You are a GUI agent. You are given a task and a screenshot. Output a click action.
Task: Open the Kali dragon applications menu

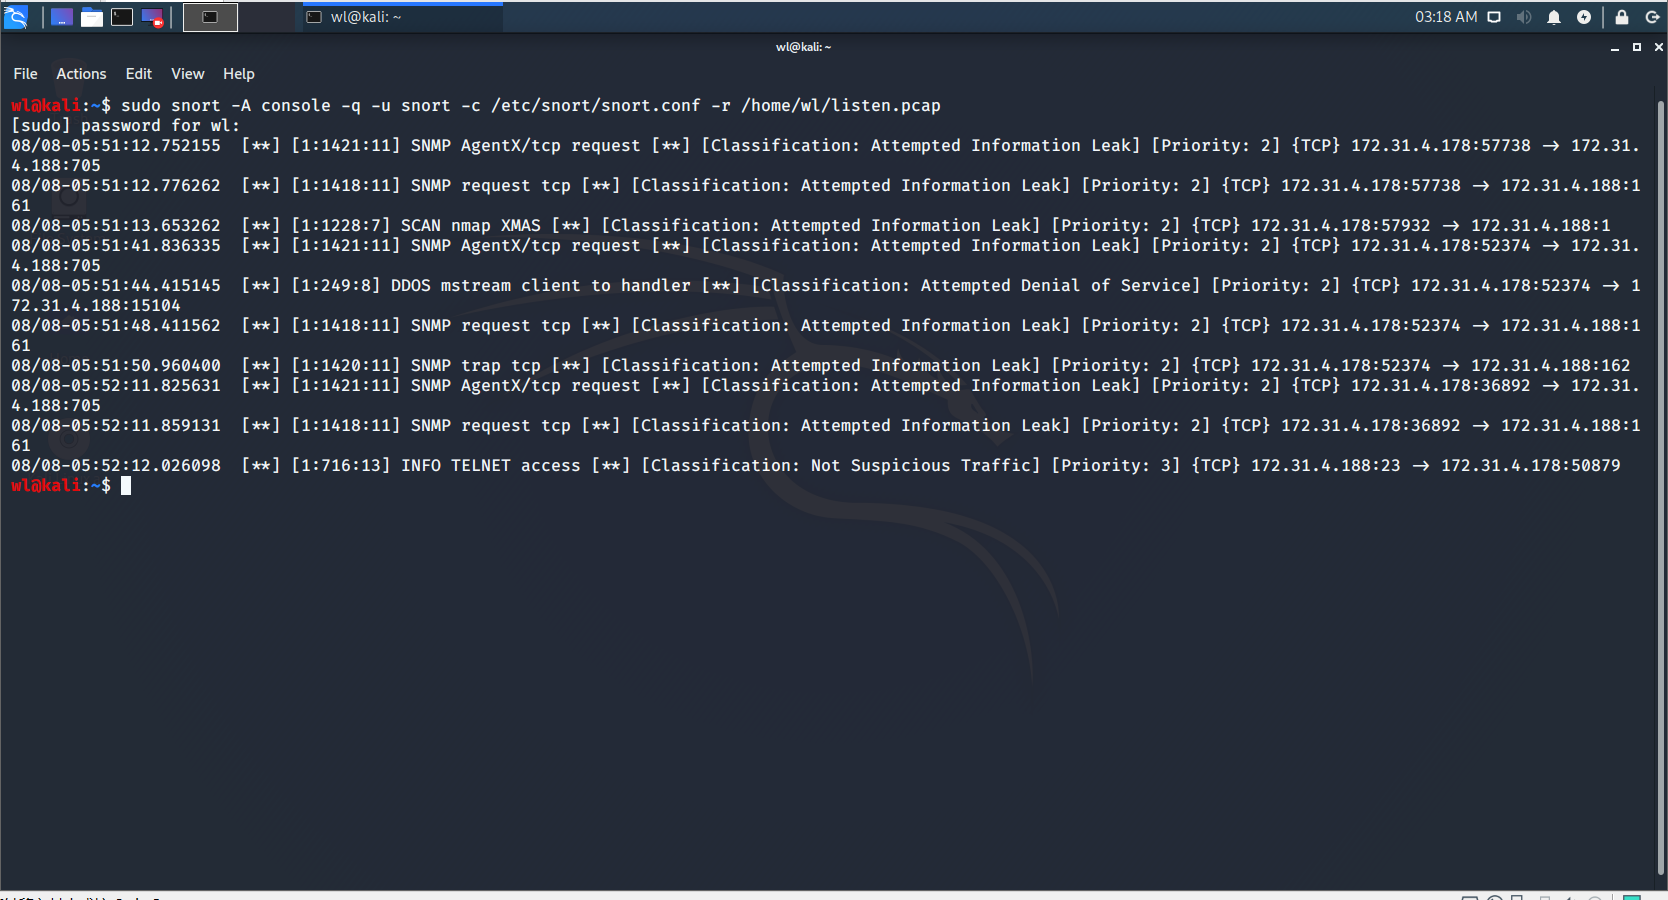(x=16, y=17)
